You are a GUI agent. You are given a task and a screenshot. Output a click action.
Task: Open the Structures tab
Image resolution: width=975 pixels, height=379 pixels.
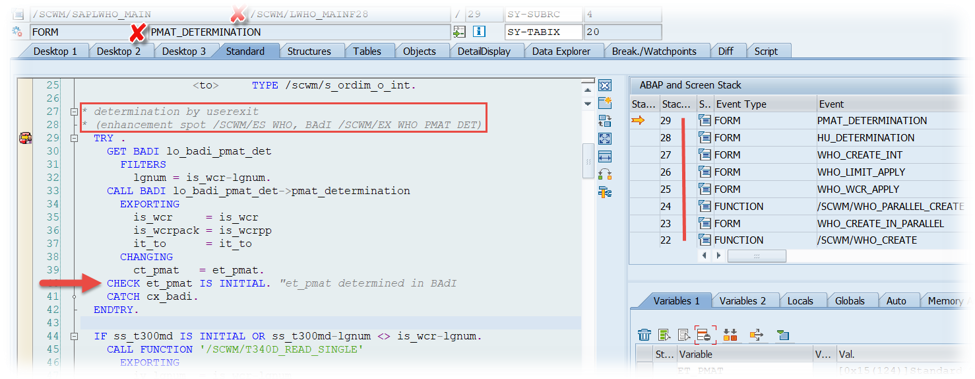tap(309, 52)
